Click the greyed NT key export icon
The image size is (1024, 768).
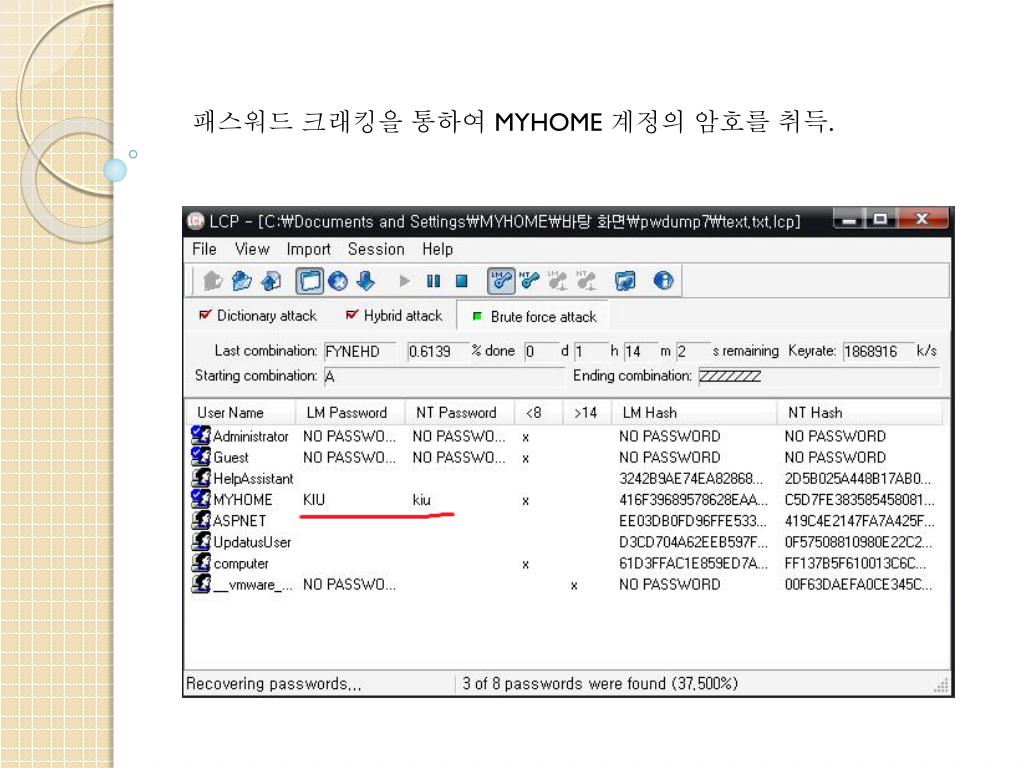tap(586, 281)
